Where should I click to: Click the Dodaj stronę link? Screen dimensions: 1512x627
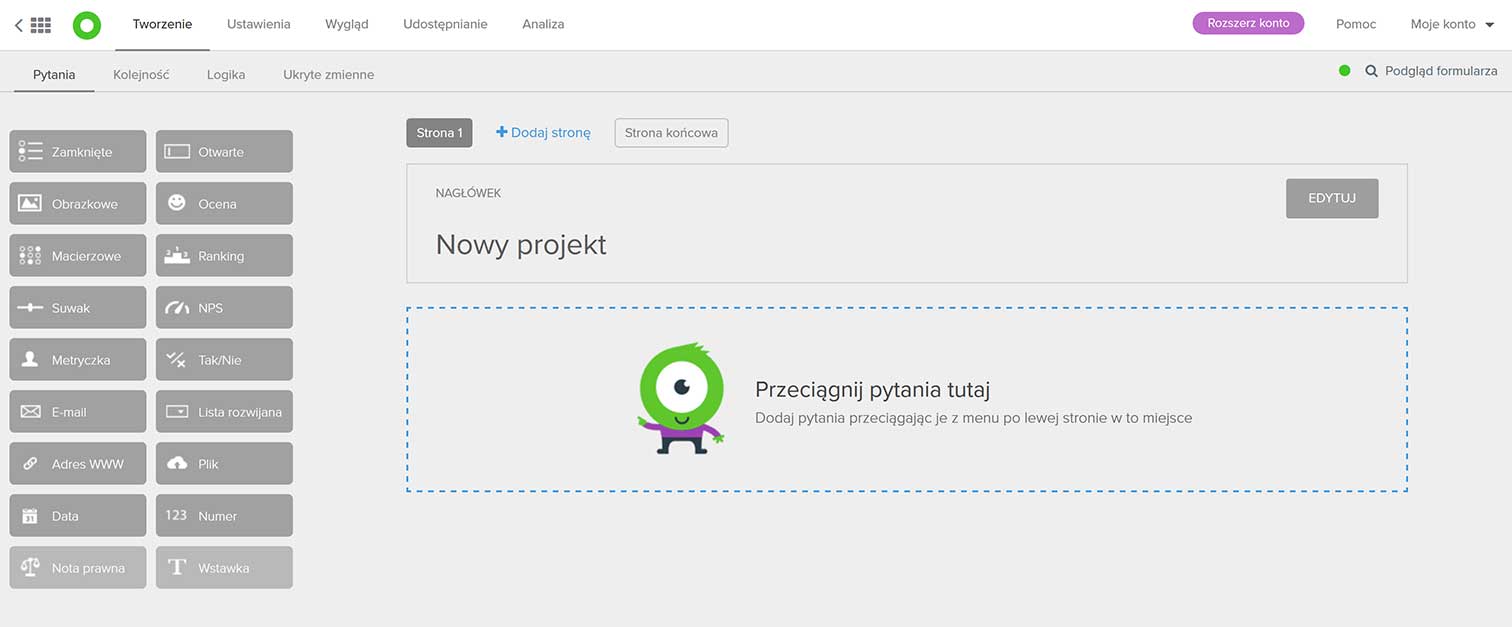tap(543, 133)
